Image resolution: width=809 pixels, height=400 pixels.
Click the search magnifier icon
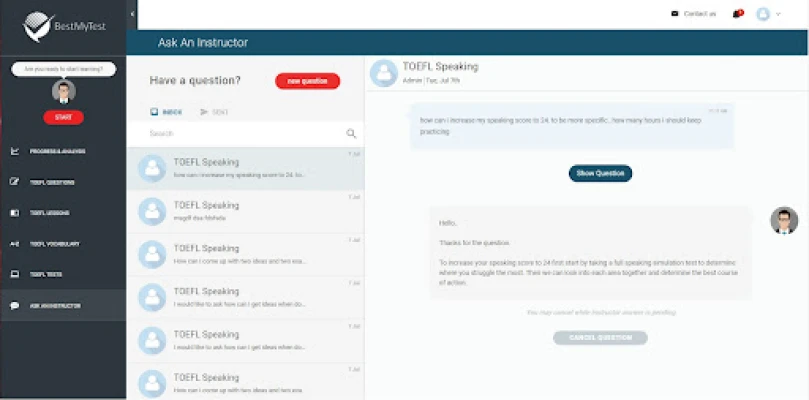click(351, 133)
